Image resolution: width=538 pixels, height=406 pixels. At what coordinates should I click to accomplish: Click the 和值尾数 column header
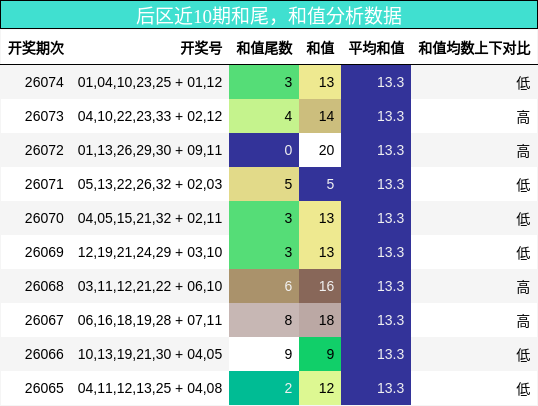tap(264, 48)
